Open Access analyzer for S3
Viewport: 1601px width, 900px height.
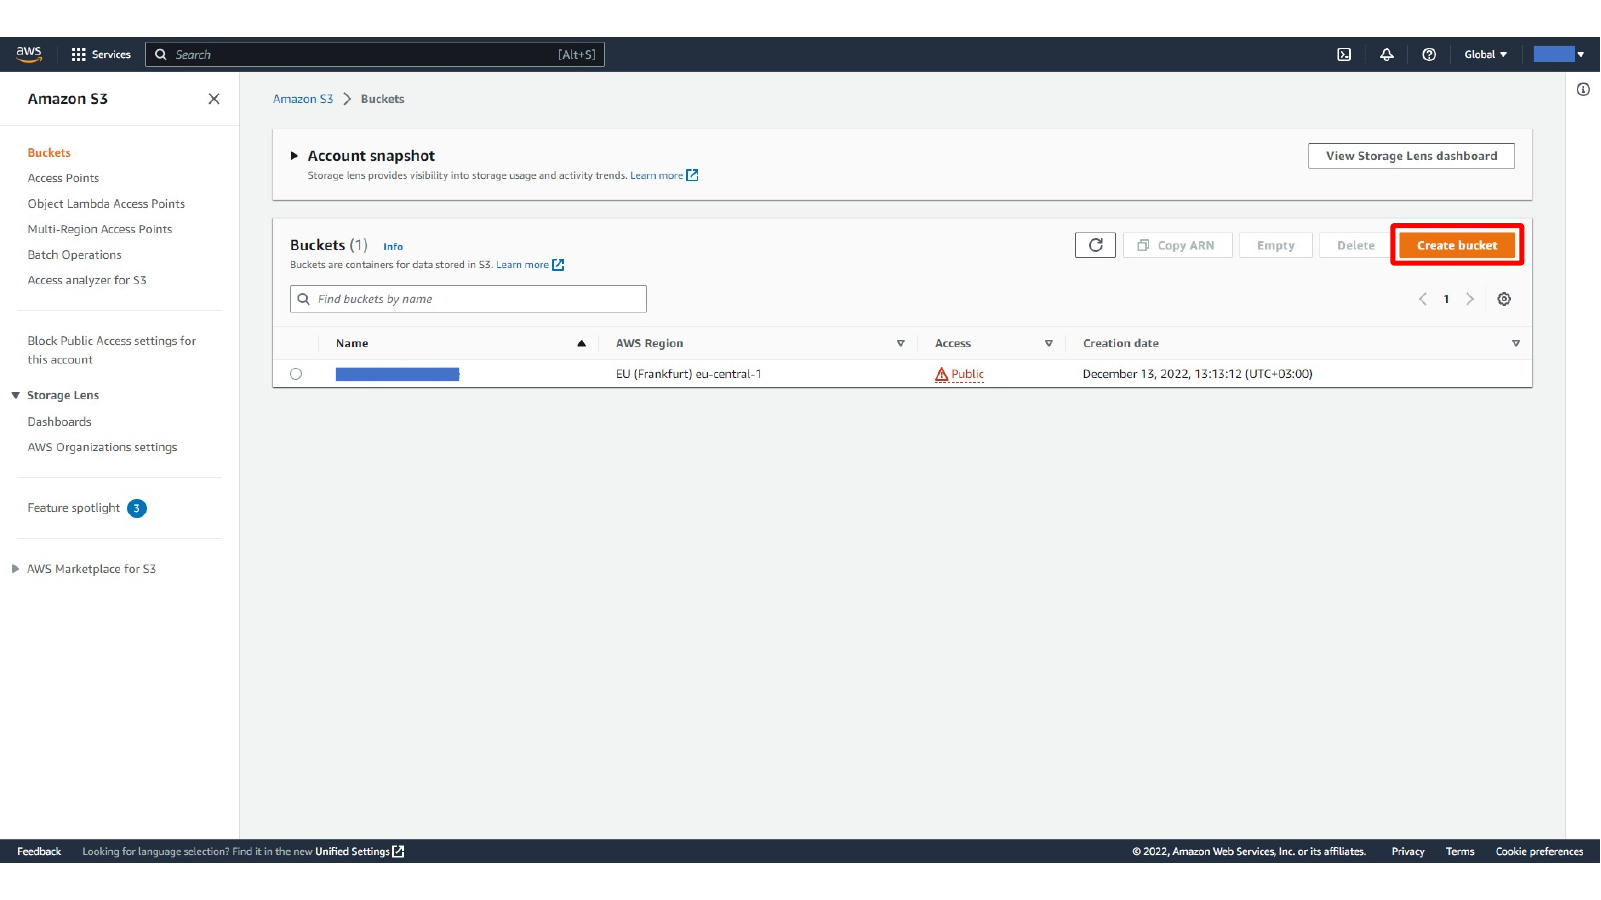pos(87,280)
